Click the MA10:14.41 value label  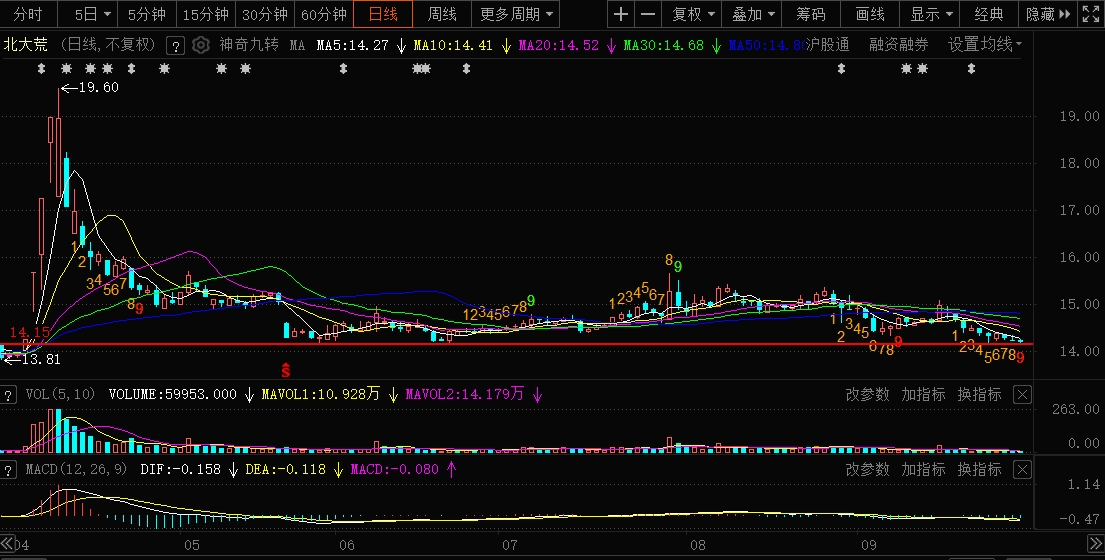453,46
